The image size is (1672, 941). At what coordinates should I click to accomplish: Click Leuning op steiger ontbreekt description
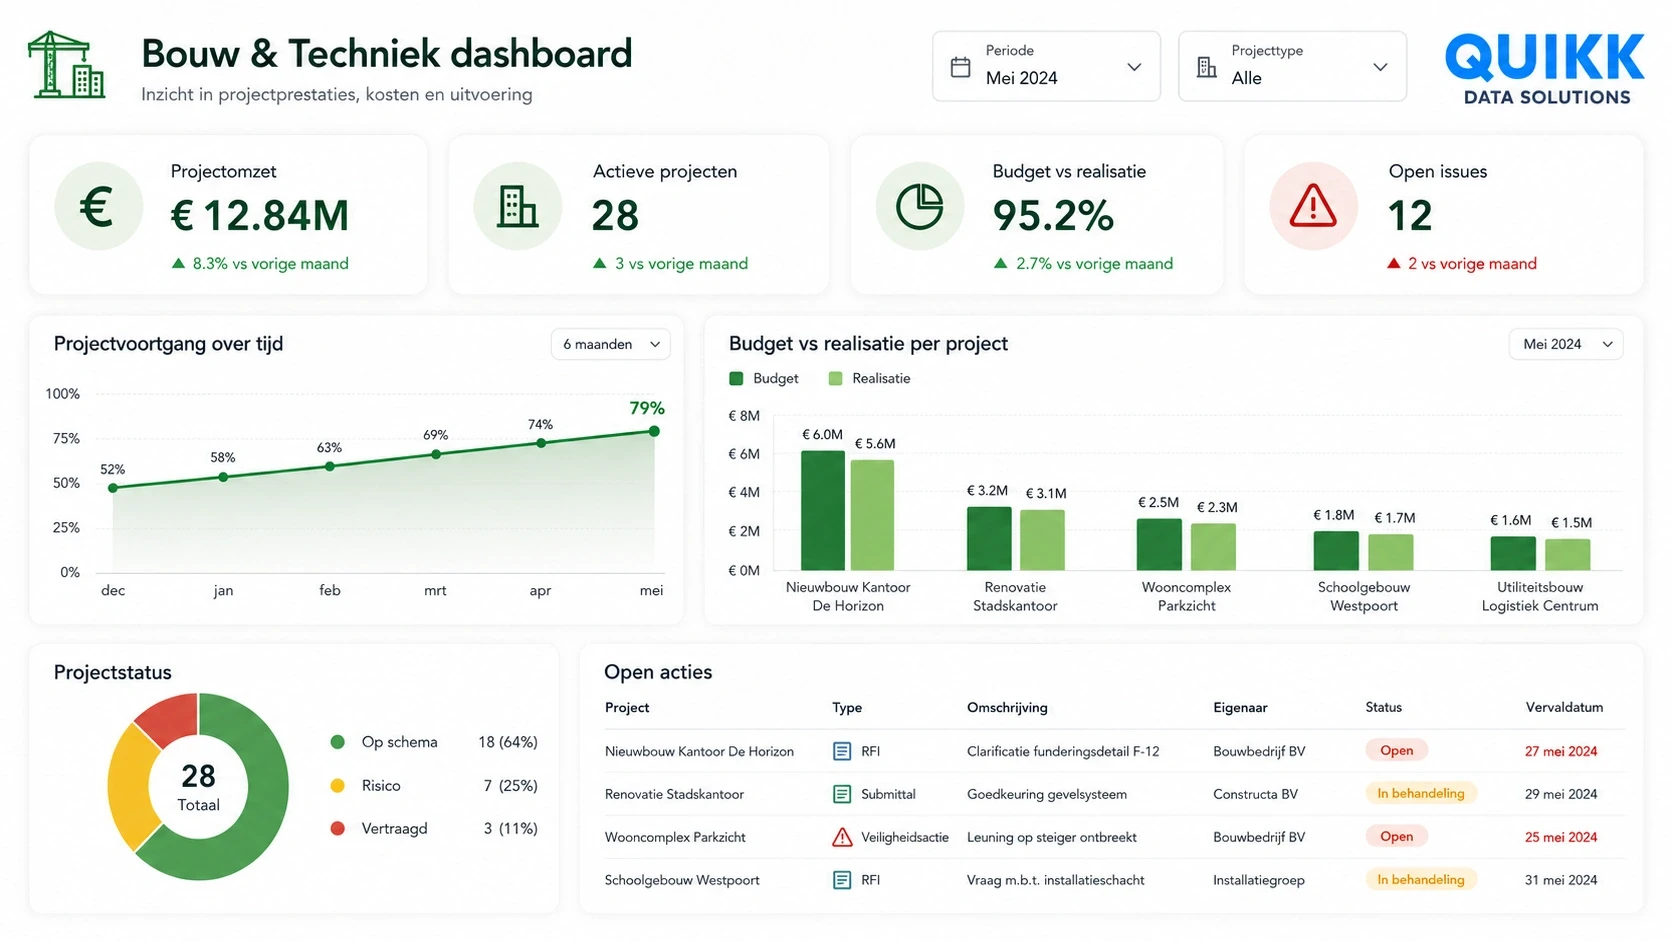[1052, 837]
